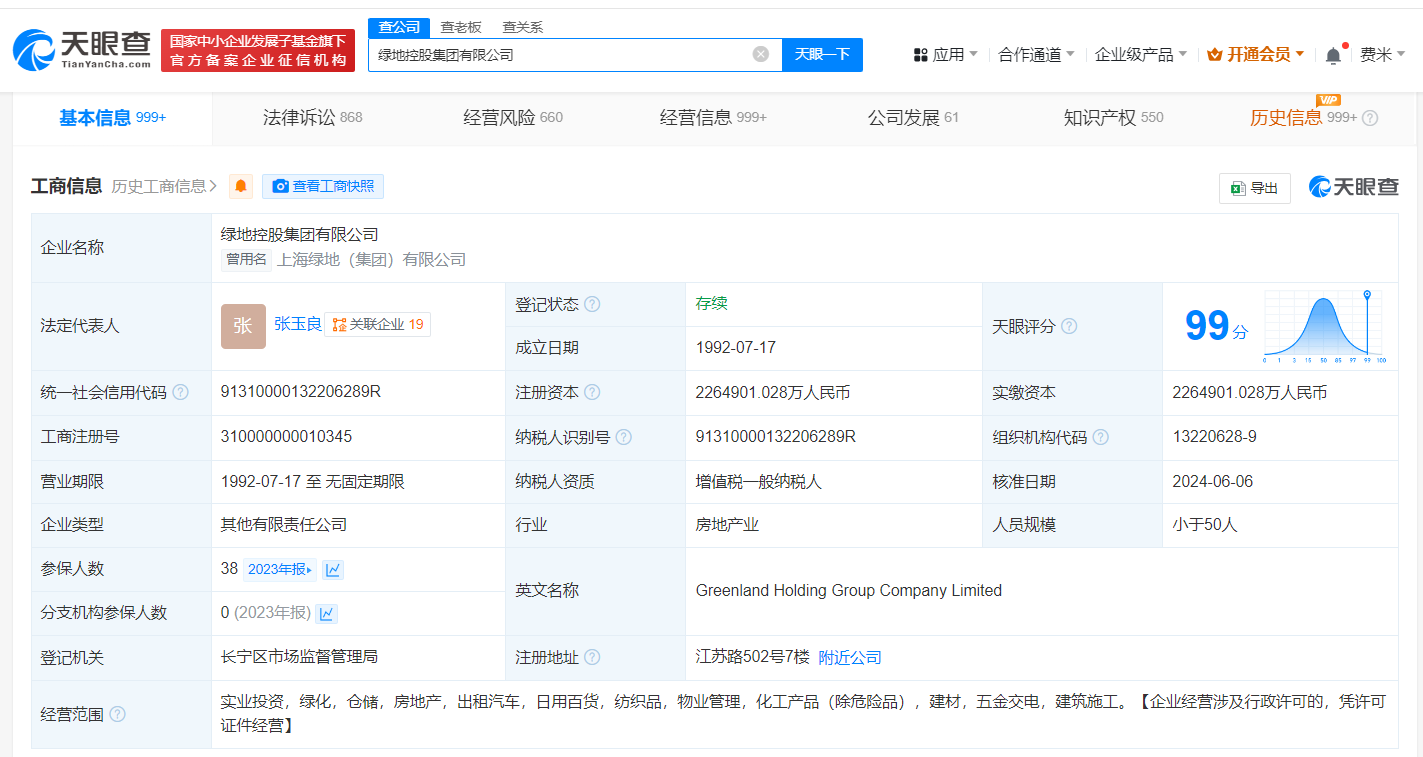Expand the 应用 dropdown menu
This screenshot has height=757, width=1423.
tap(946, 54)
